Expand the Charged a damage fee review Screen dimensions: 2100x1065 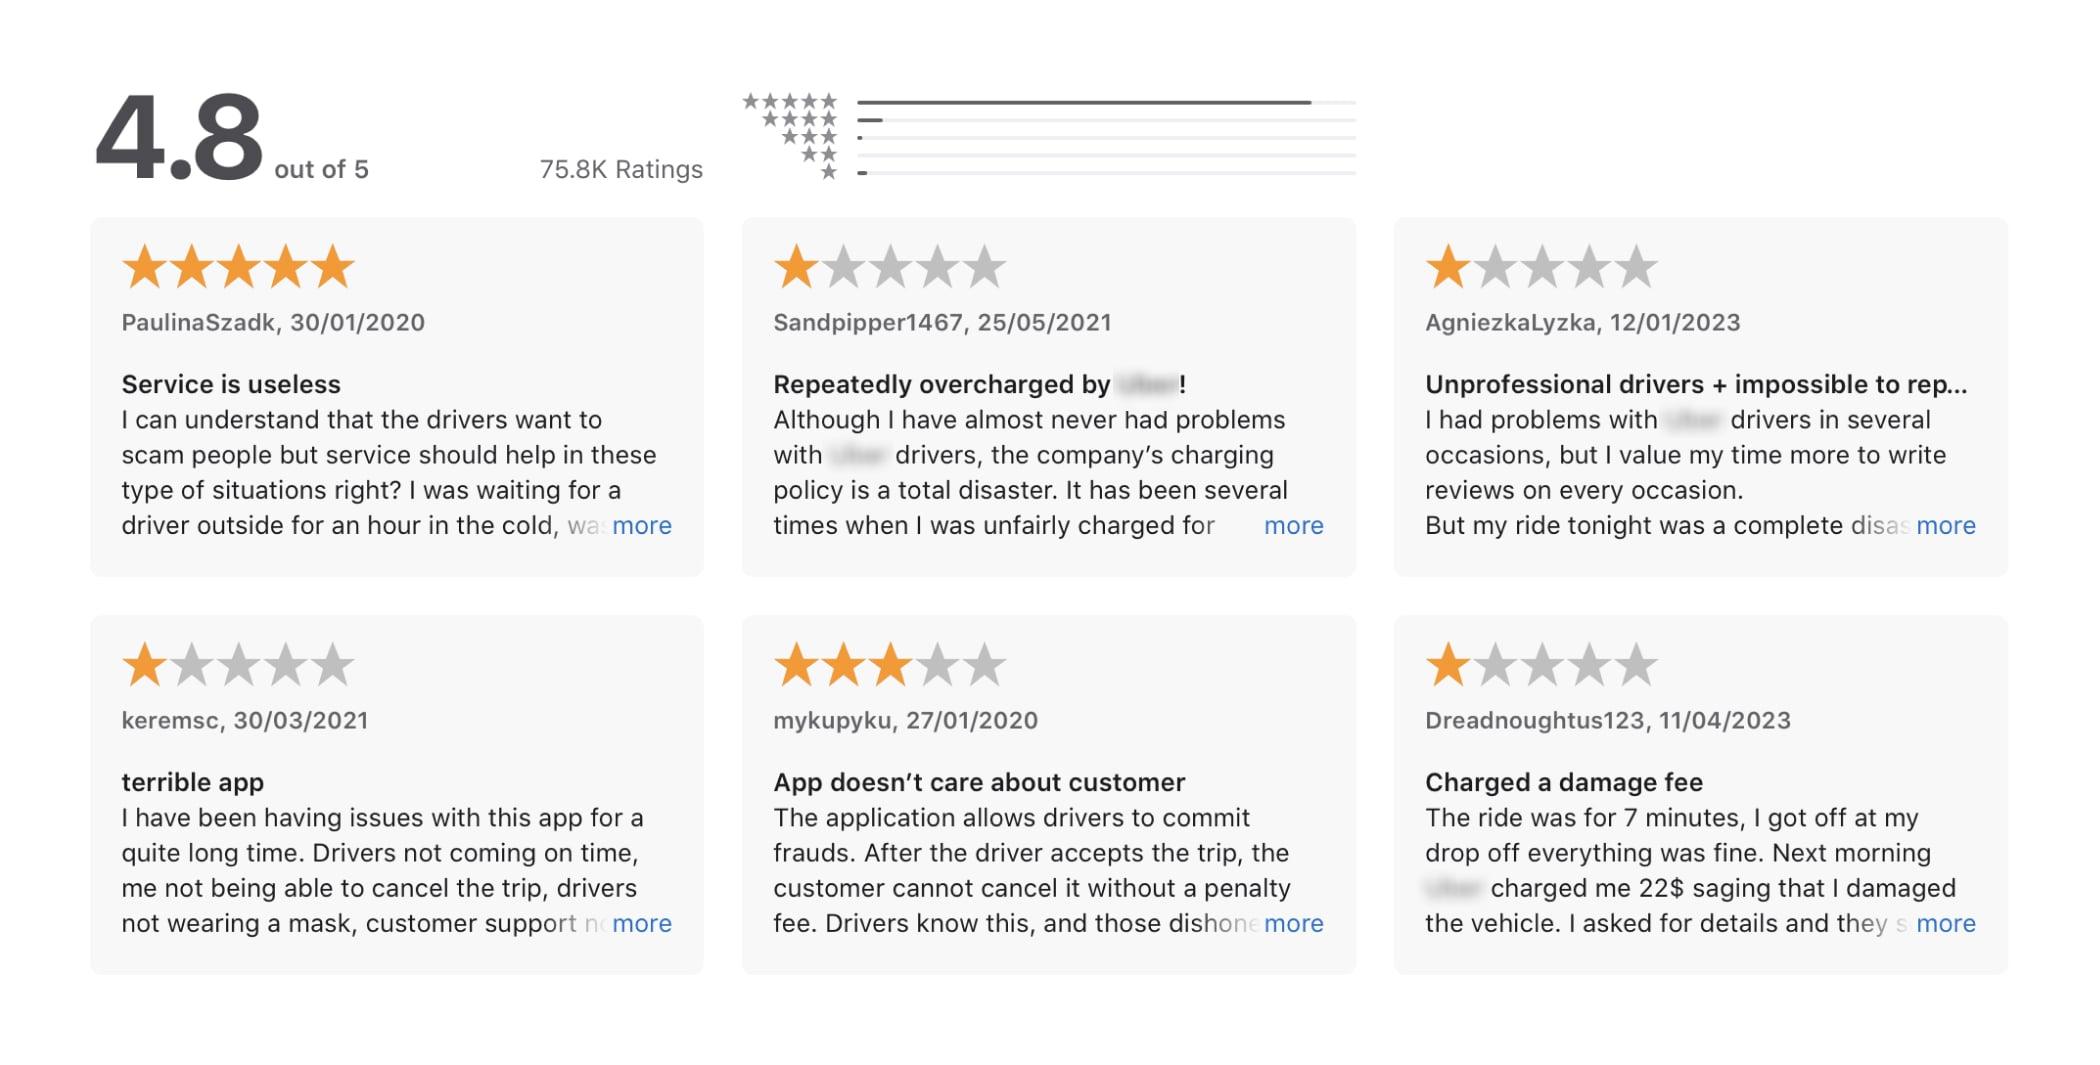[1944, 924]
